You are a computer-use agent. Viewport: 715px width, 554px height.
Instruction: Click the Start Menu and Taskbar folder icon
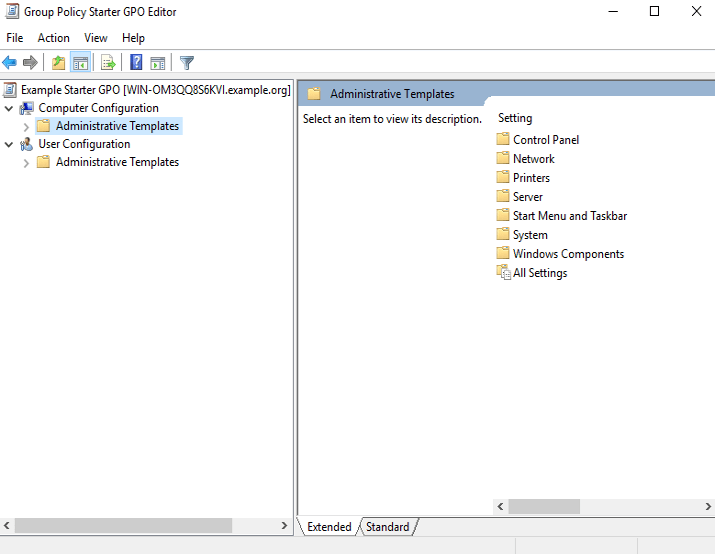click(x=503, y=215)
